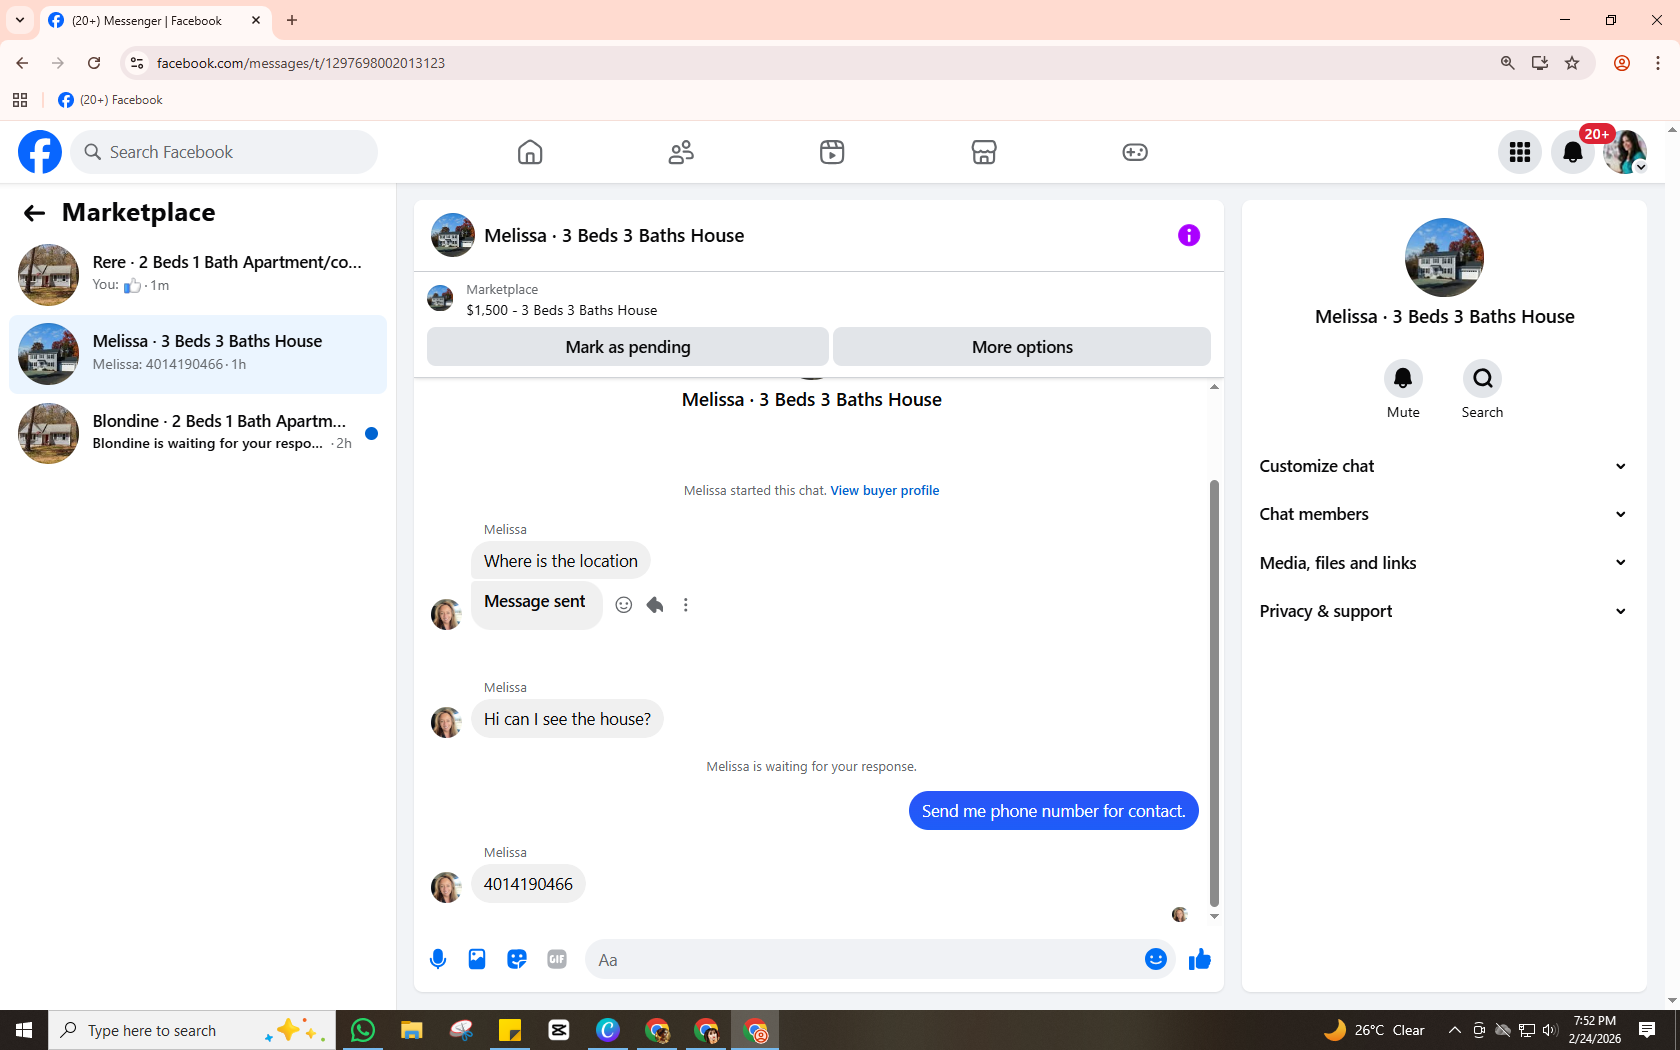This screenshot has width=1680, height=1050.
Task: Open the large house picture in right panel
Action: pyautogui.click(x=1444, y=257)
